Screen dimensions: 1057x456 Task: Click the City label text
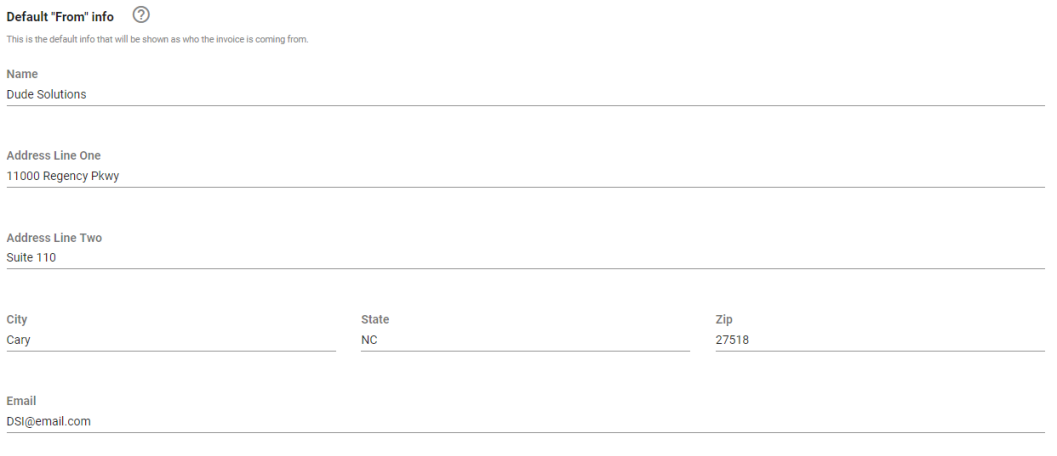tap(17, 320)
